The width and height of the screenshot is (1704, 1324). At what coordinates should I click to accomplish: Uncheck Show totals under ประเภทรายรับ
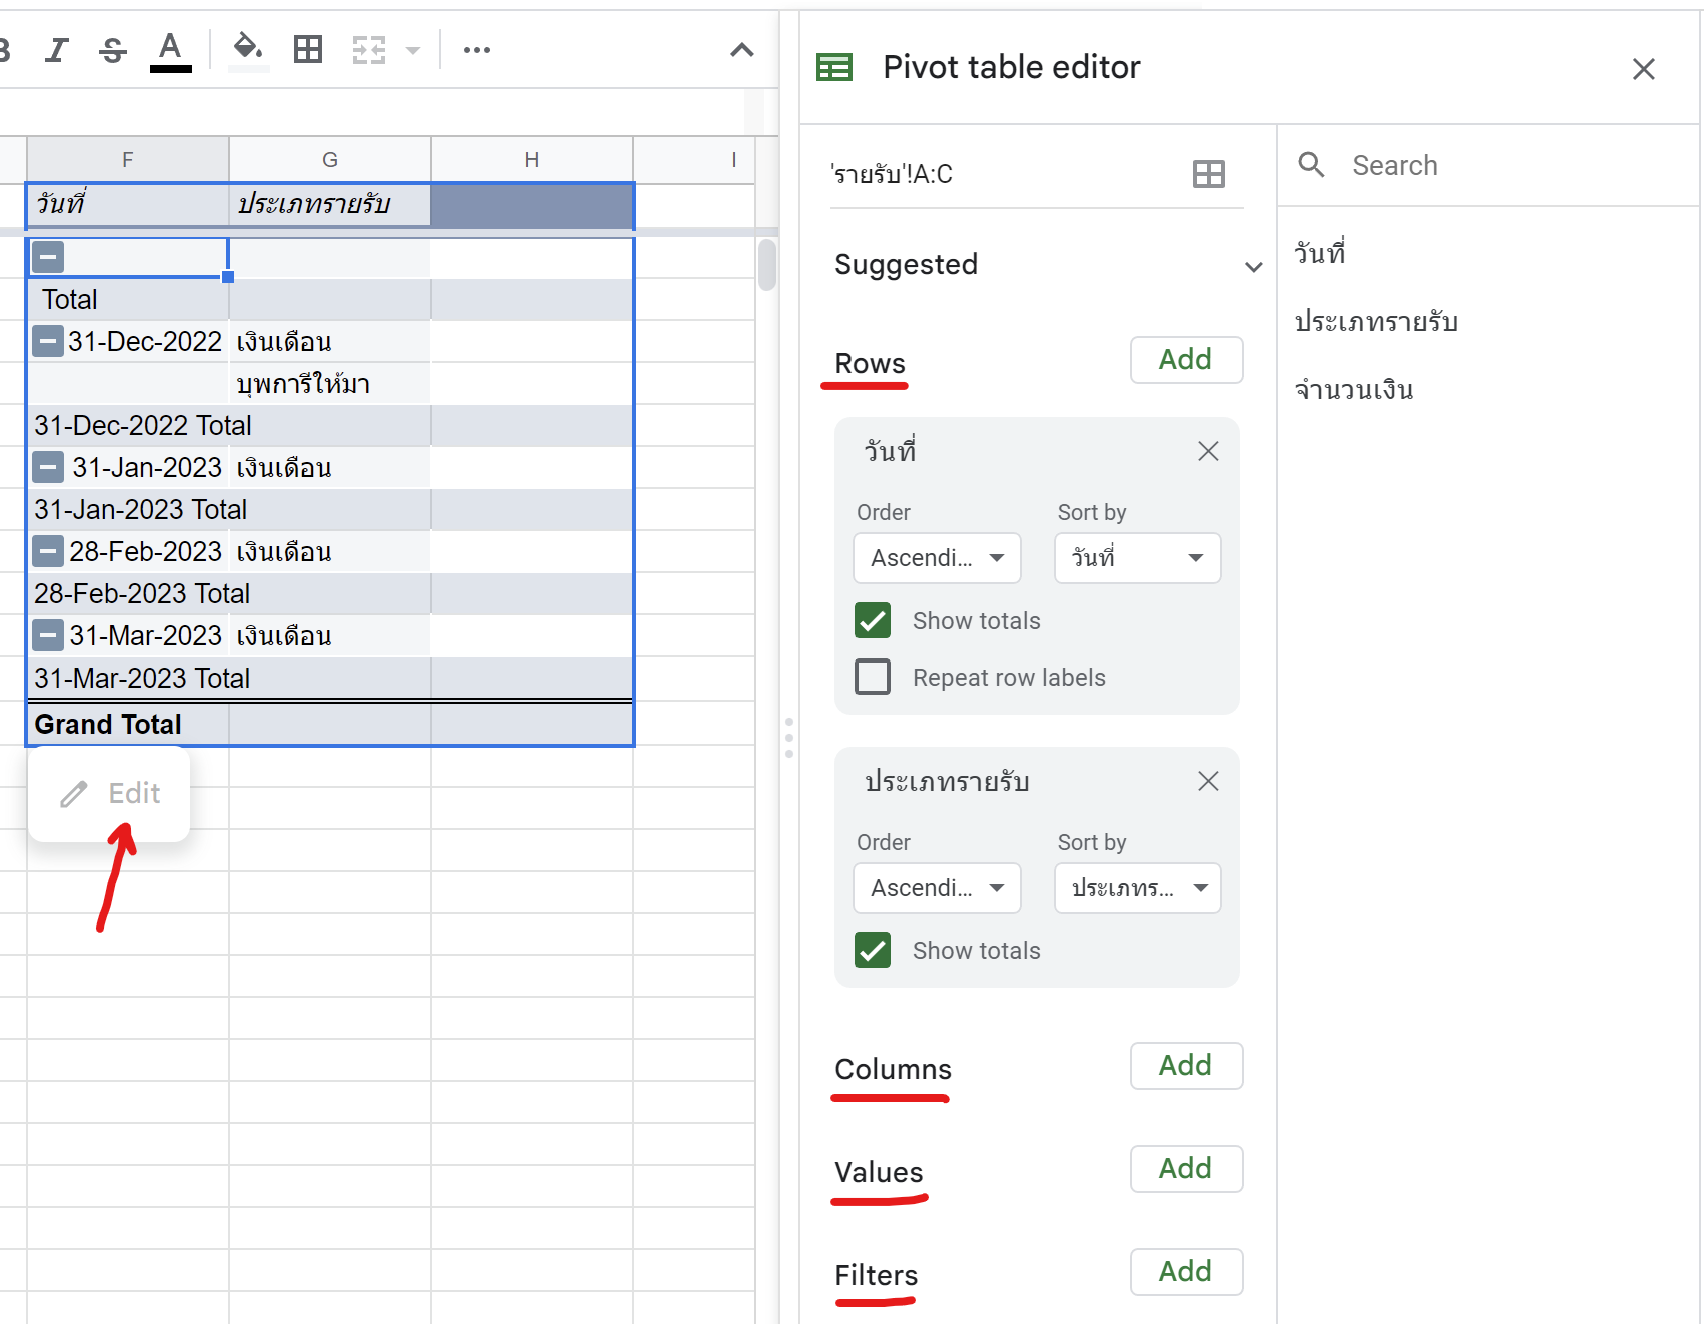click(x=872, y=950)
